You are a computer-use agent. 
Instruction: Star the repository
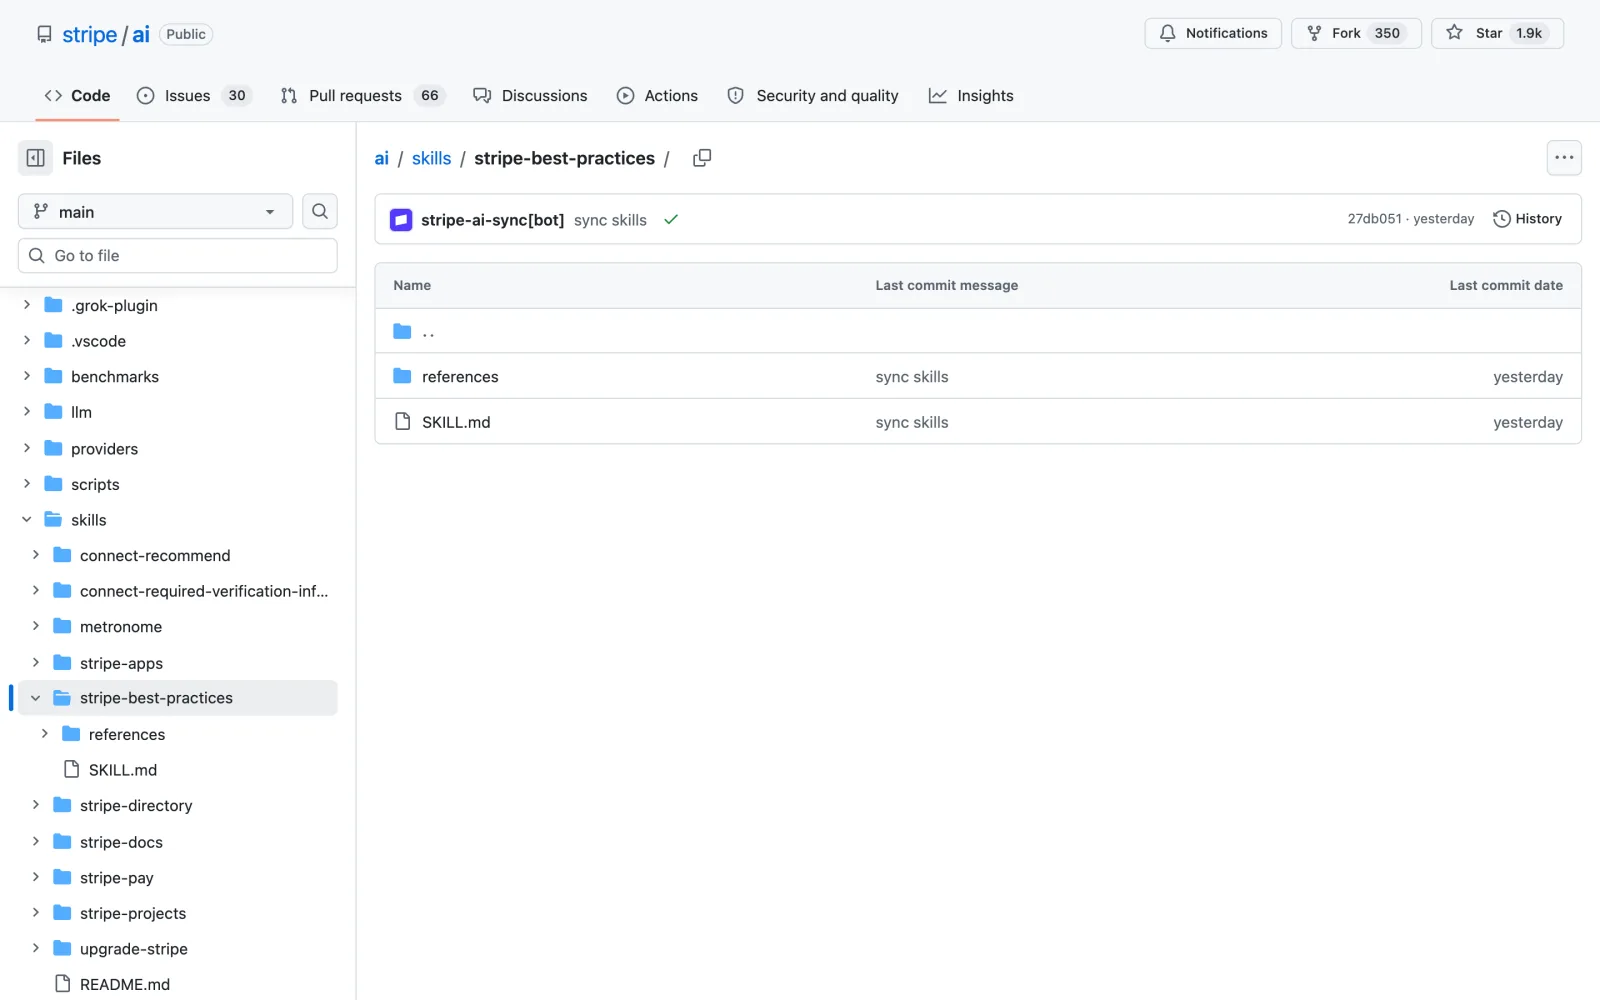click(1497, 33)
